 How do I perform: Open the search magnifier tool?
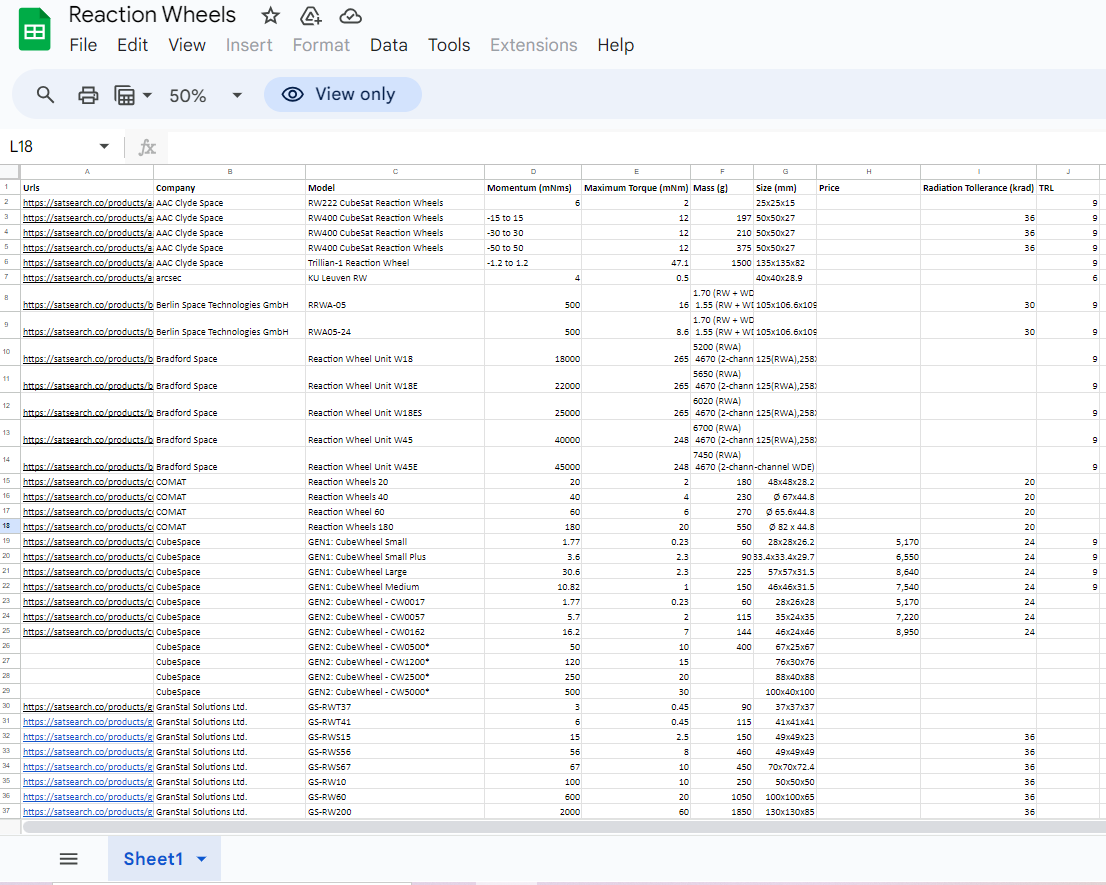click(45, 94)
